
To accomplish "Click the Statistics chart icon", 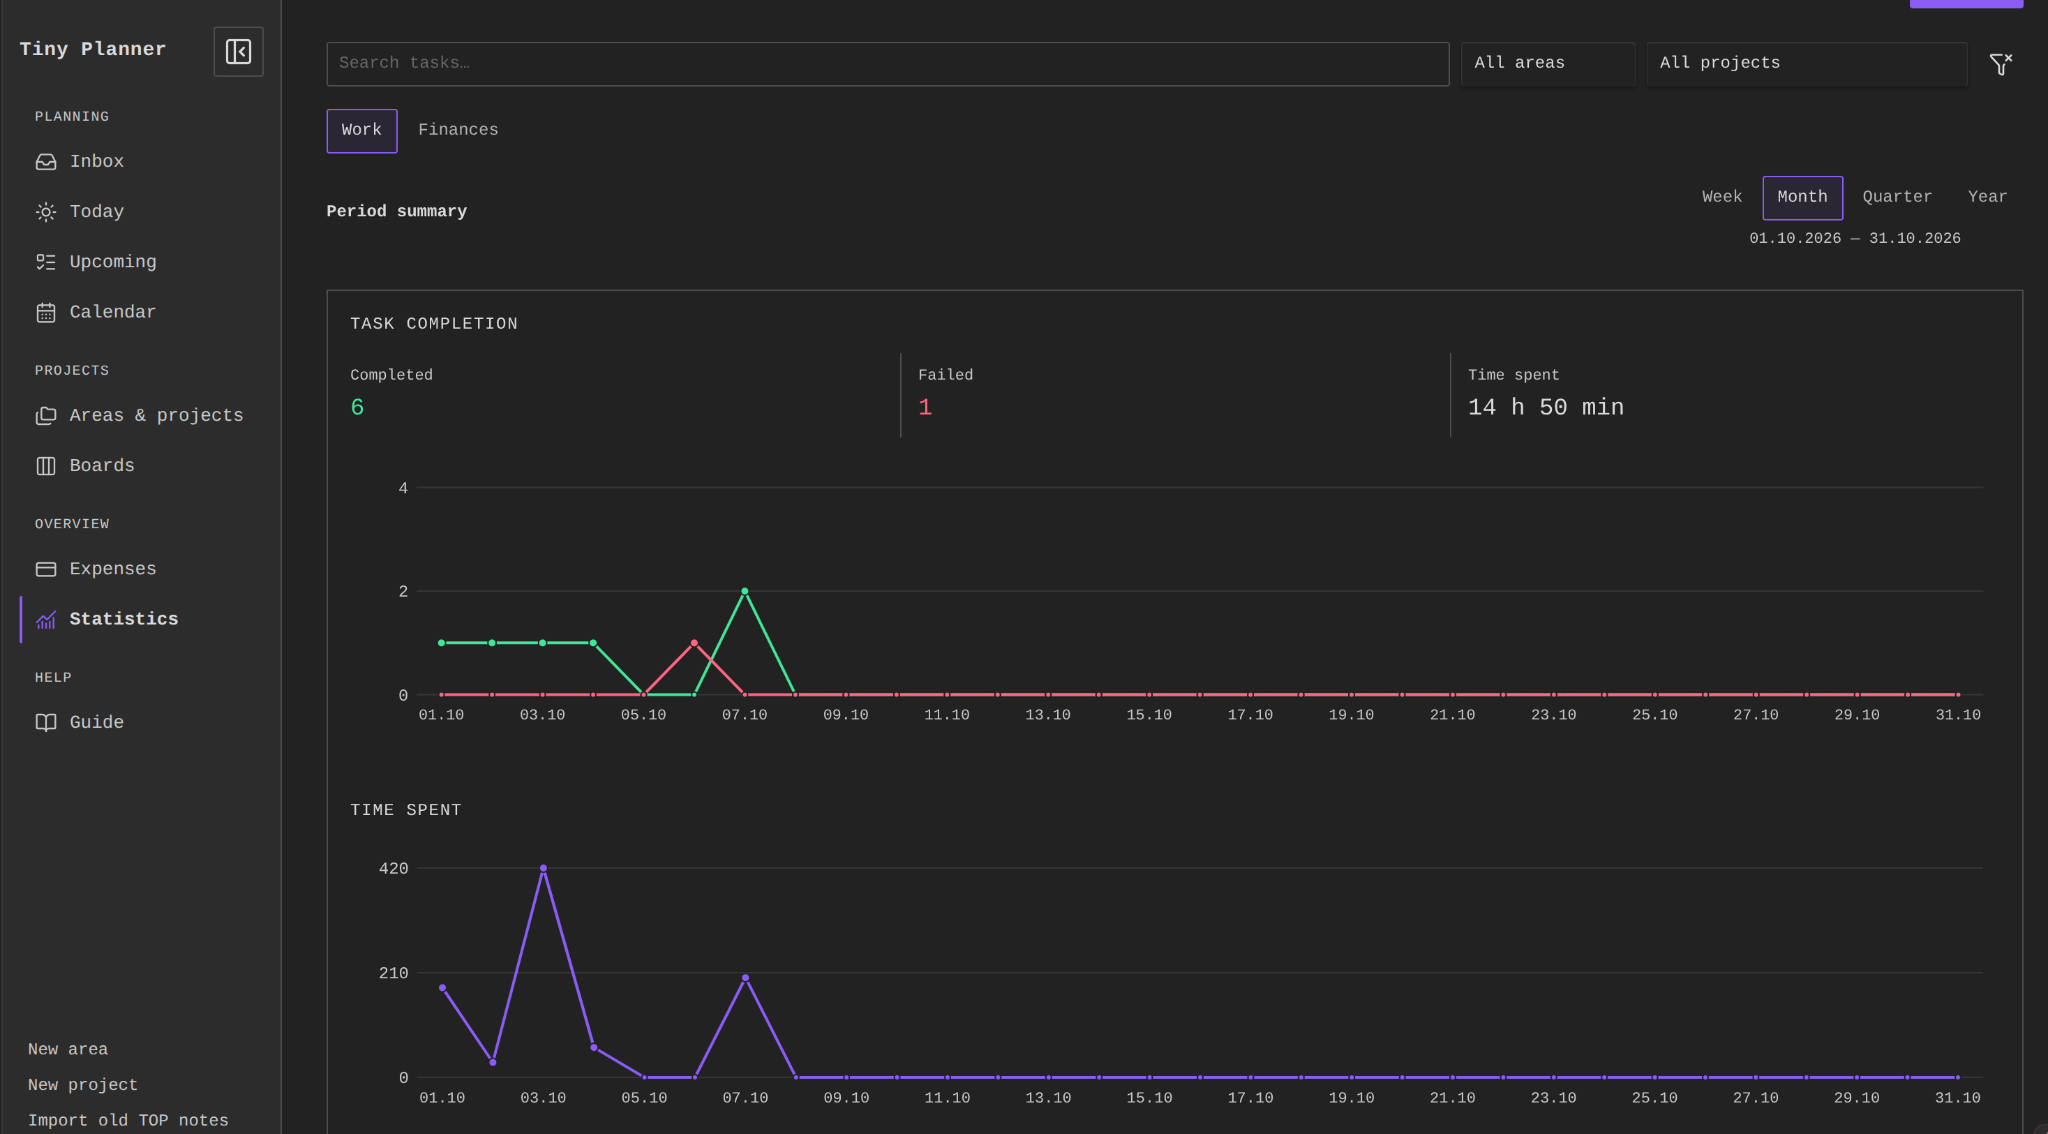I will point(46,620).
